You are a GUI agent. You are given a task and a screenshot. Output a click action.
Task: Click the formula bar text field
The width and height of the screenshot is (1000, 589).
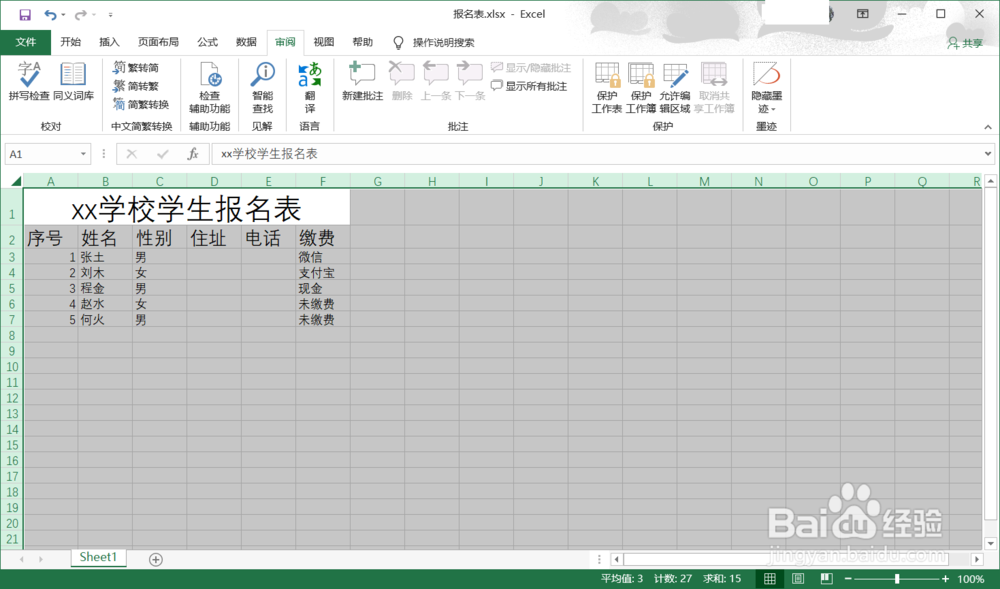(x=596, y=154)
